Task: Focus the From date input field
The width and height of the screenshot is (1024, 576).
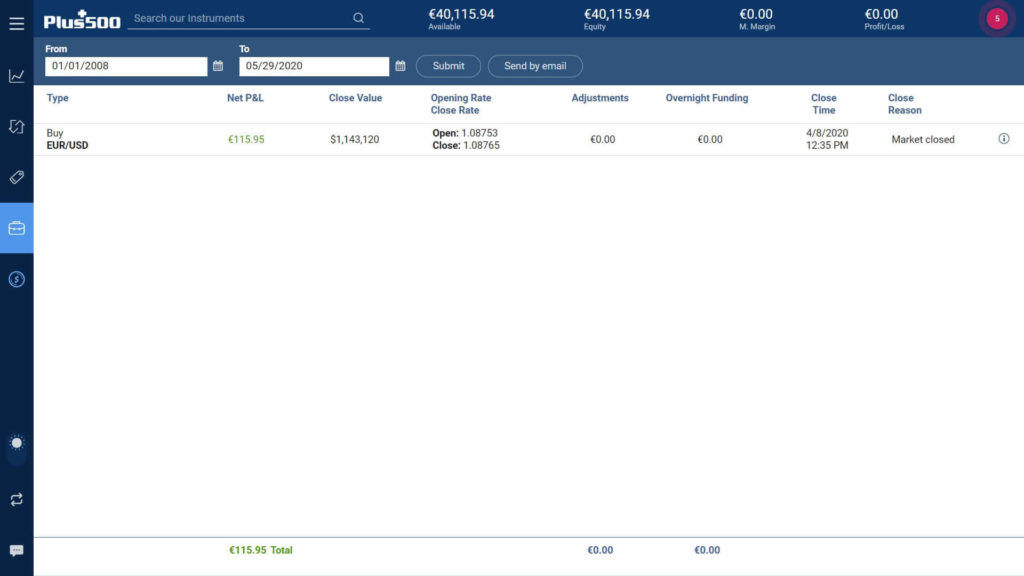Action: coord(126,66)
